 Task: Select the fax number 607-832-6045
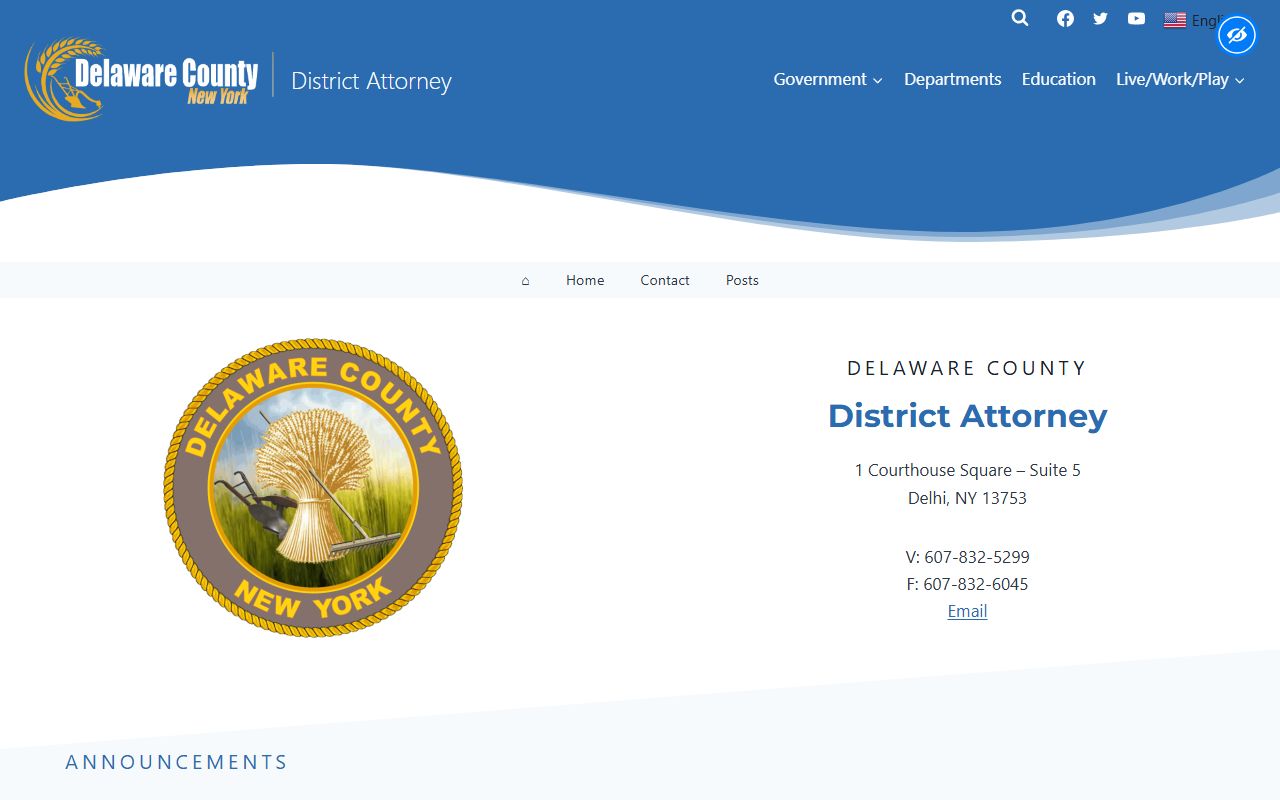tap(975, 584)
